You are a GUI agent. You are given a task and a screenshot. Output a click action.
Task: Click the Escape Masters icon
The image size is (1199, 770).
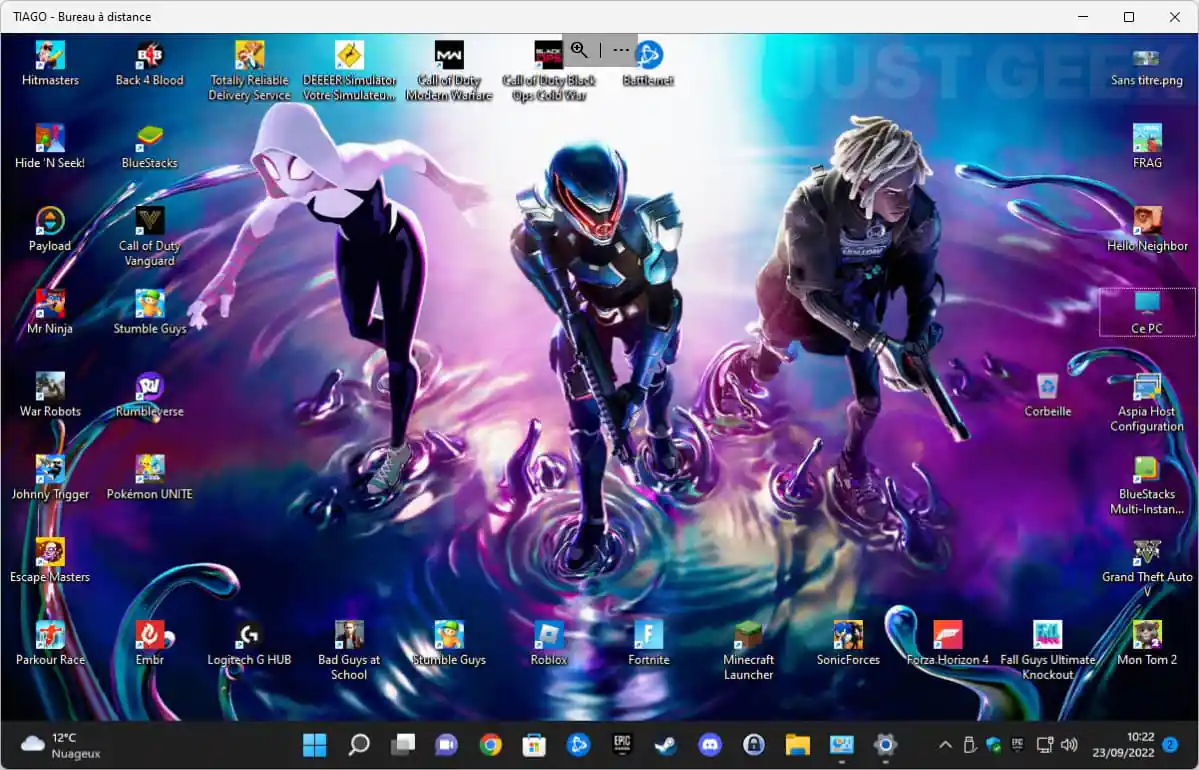pyautogui.click(x=50, y=560)
